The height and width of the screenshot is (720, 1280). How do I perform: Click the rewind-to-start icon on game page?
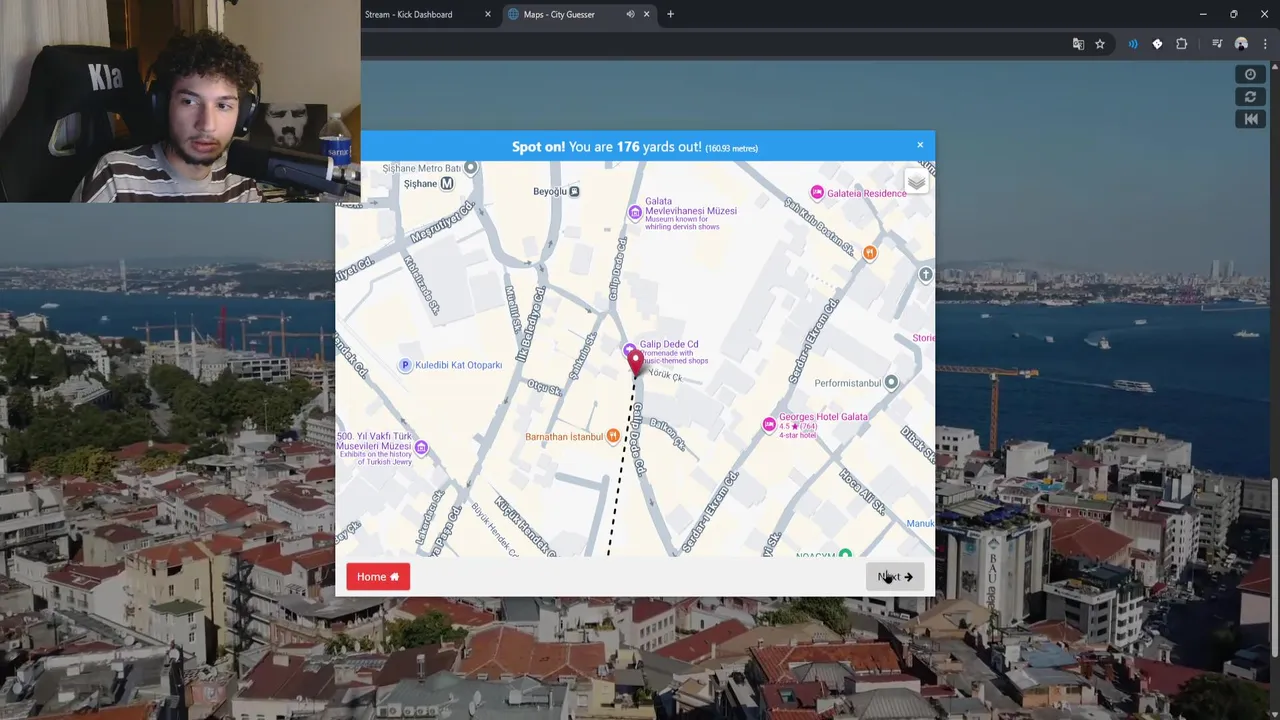(1250, 119)
